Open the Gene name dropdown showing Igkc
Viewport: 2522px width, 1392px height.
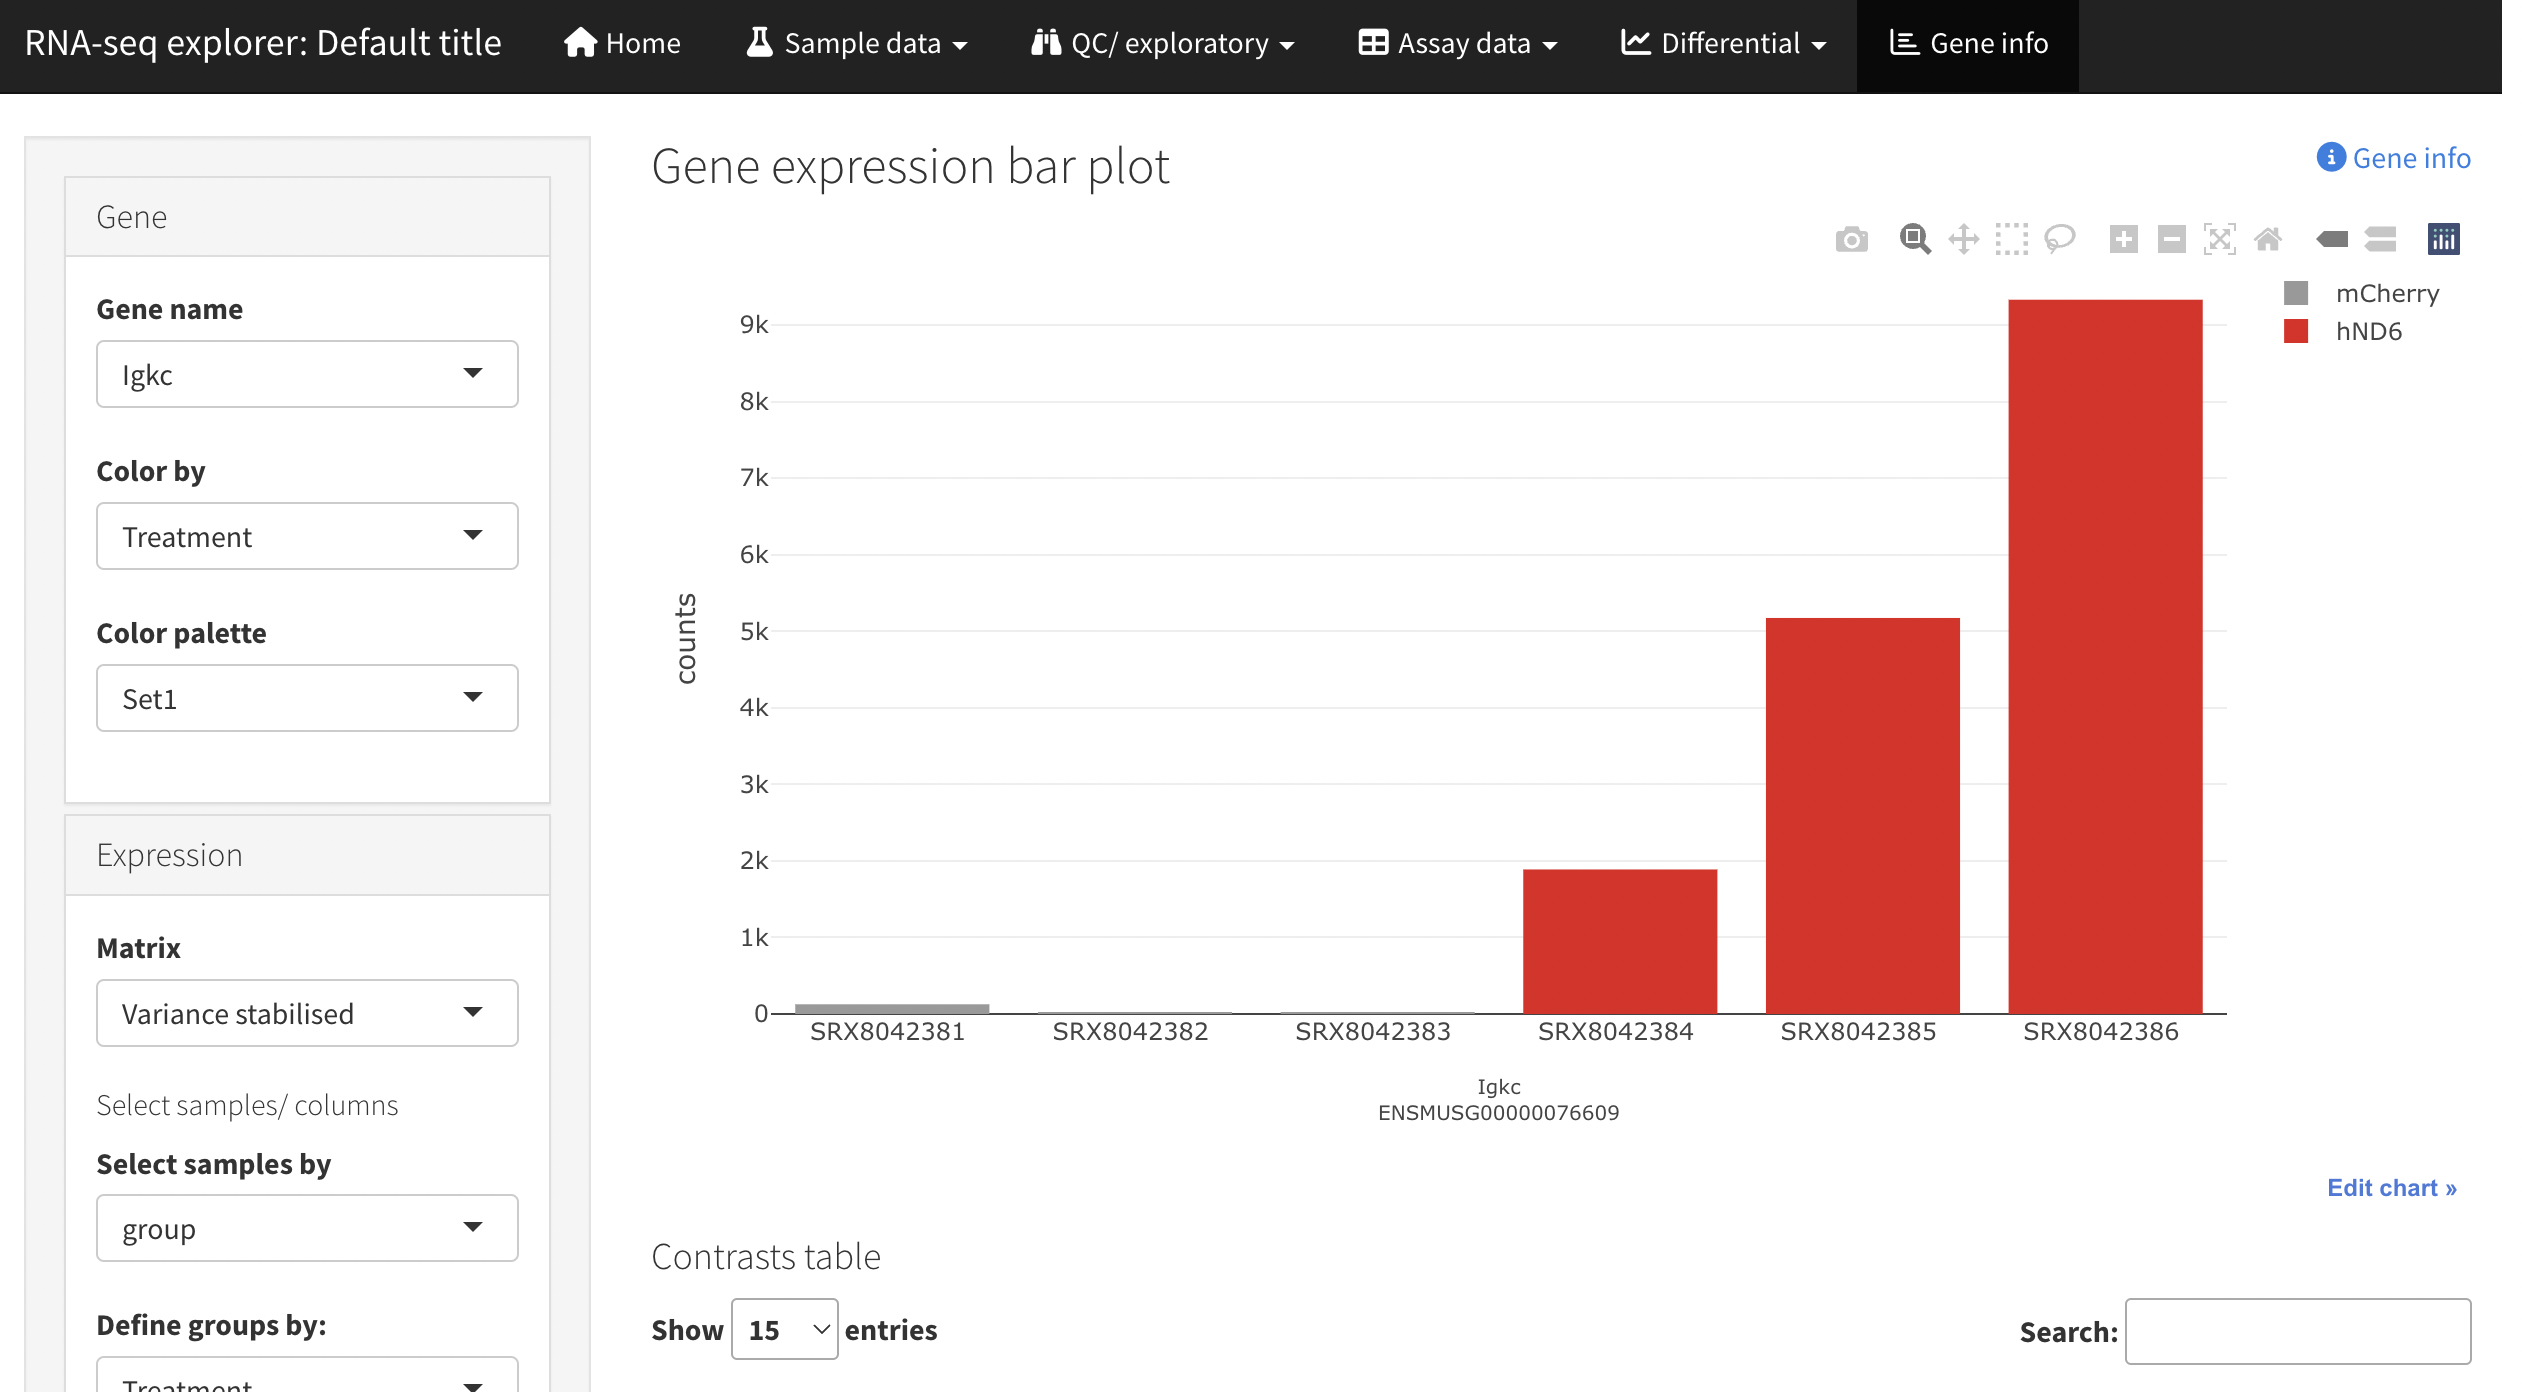click(307, 375)
